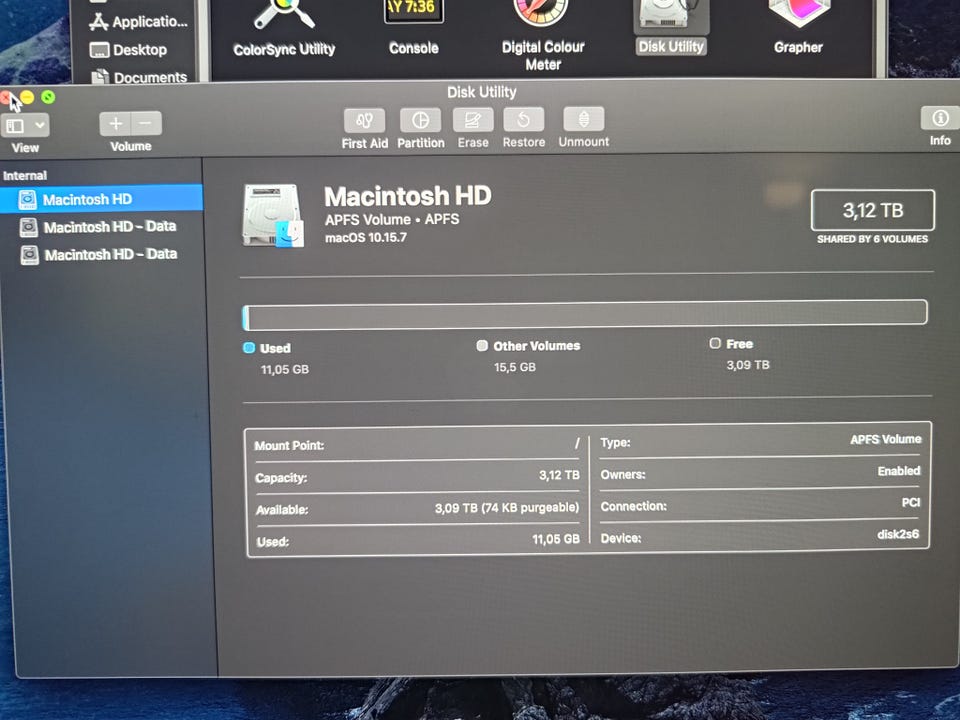This screenshot has width=960, height=720.
Task: Click the 15,5 GB other volumes value
Action: point(515,367)
